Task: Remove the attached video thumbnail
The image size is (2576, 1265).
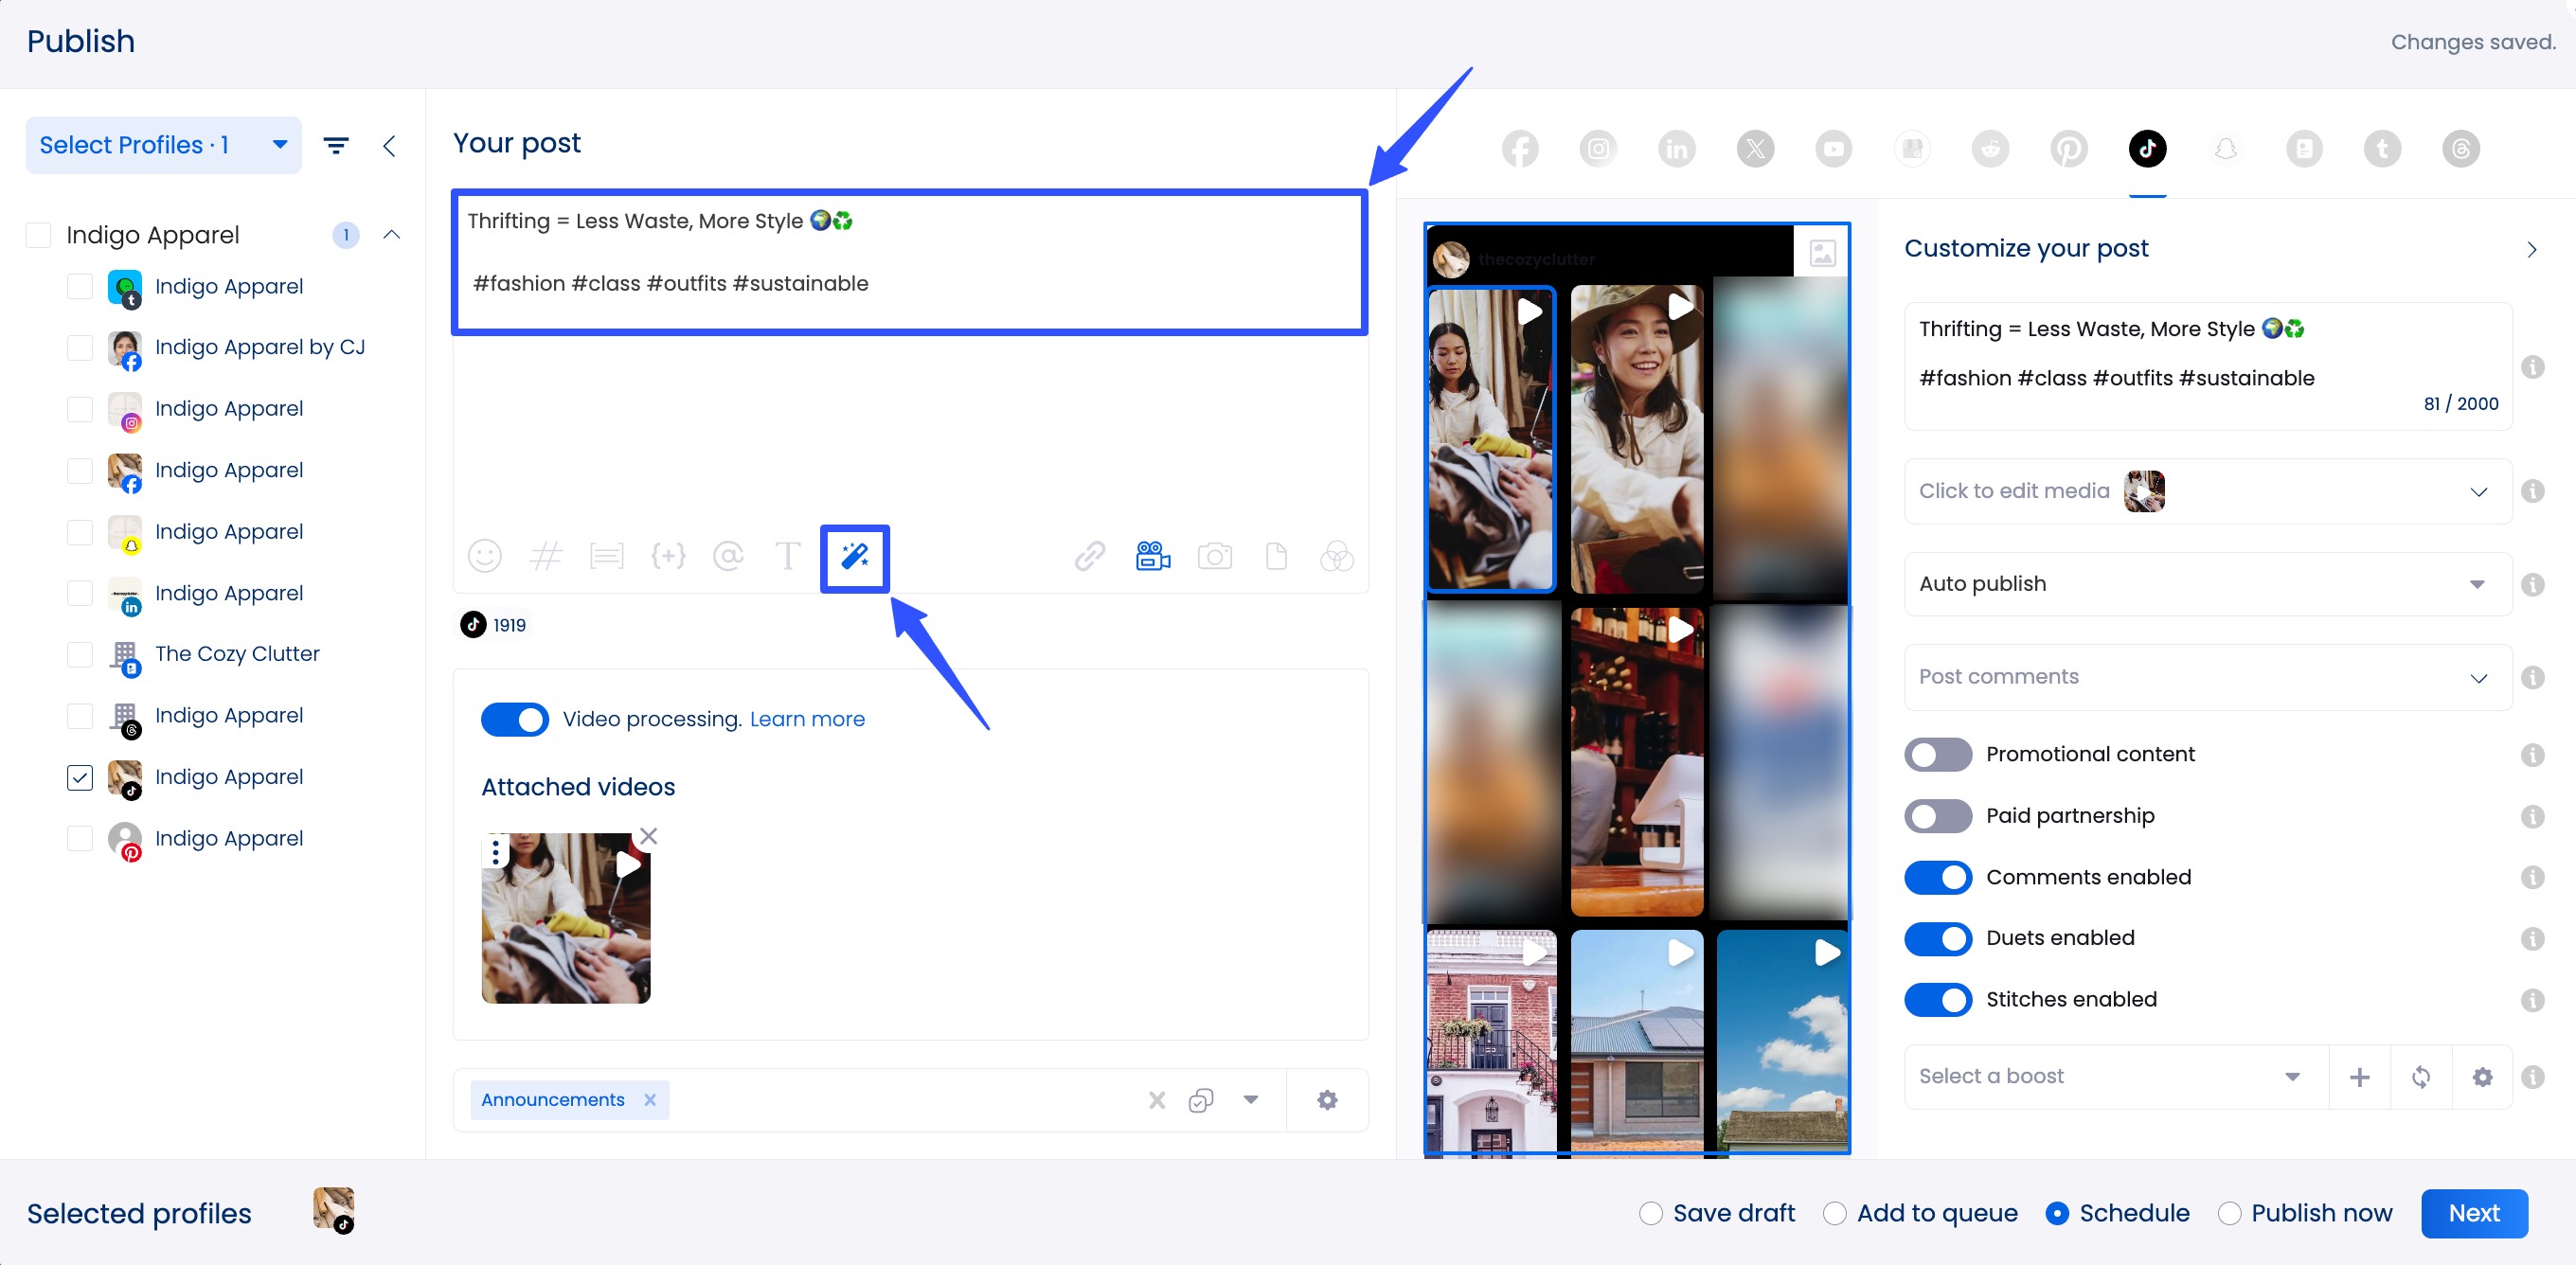Action: 649,836
